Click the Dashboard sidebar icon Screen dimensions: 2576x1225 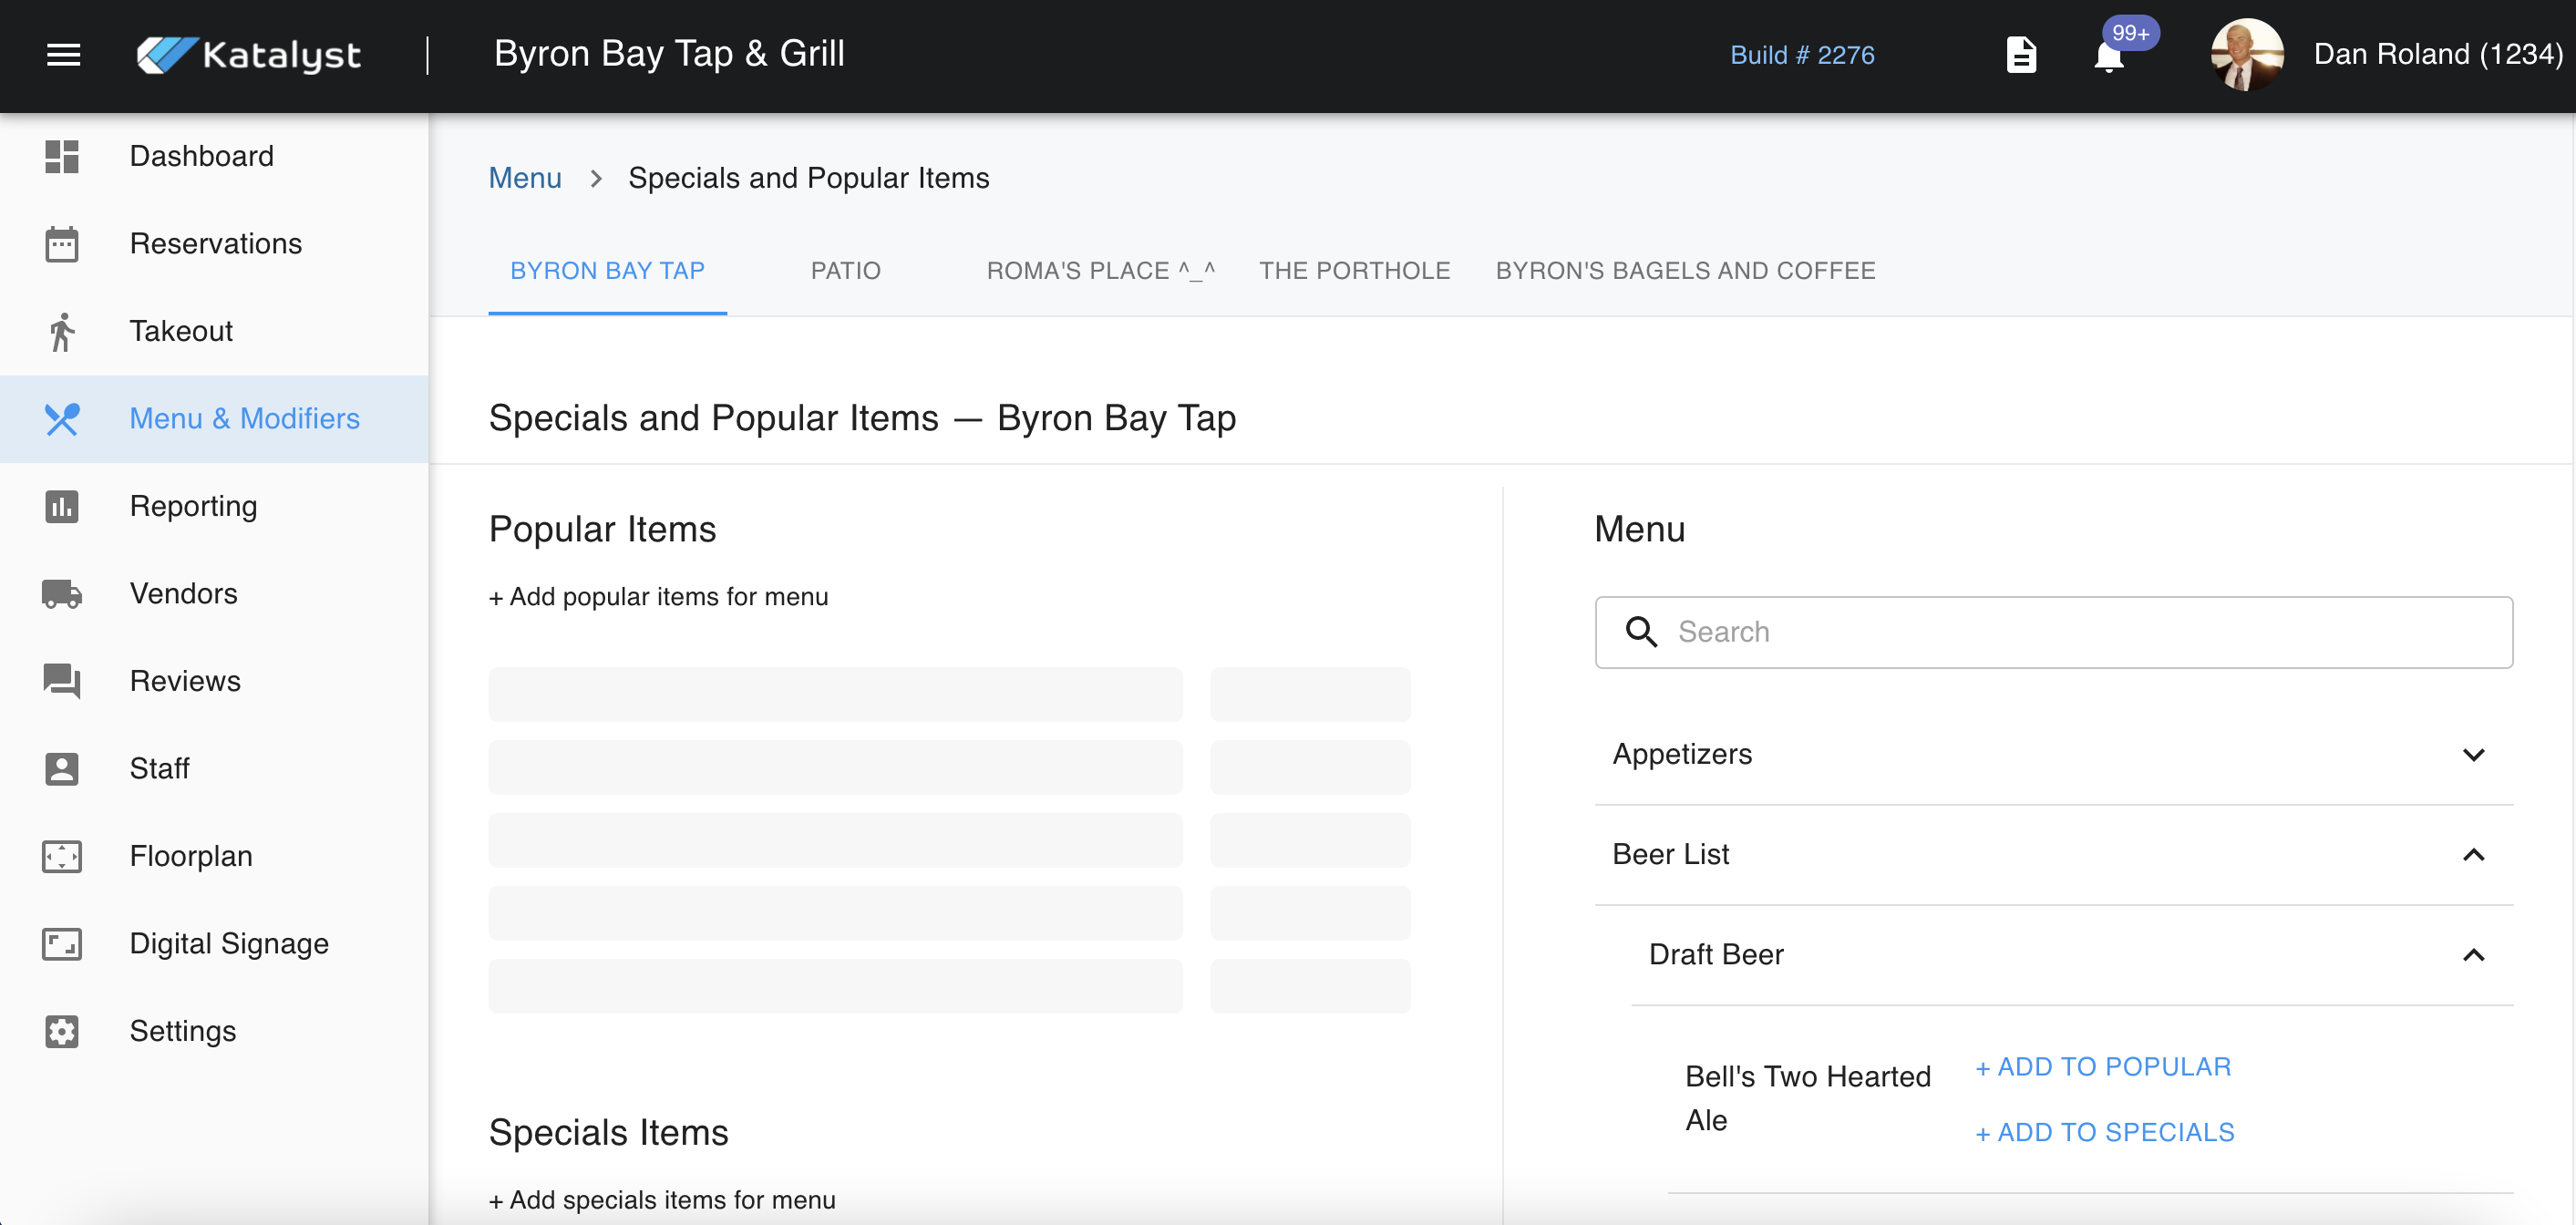[x=61, y=156]
